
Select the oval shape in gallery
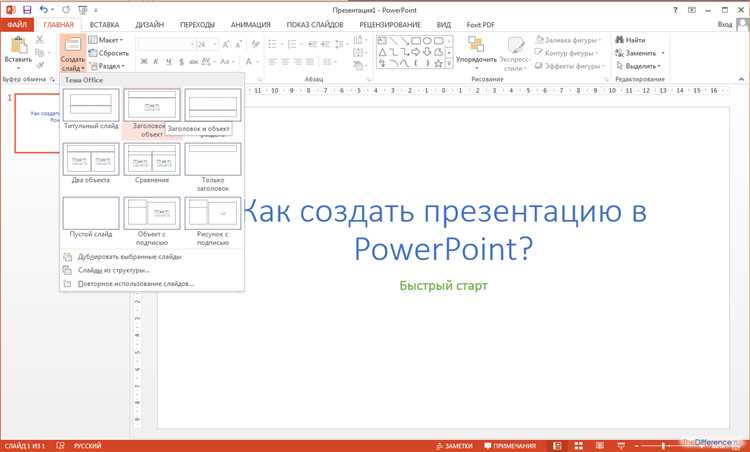[427, 41]
